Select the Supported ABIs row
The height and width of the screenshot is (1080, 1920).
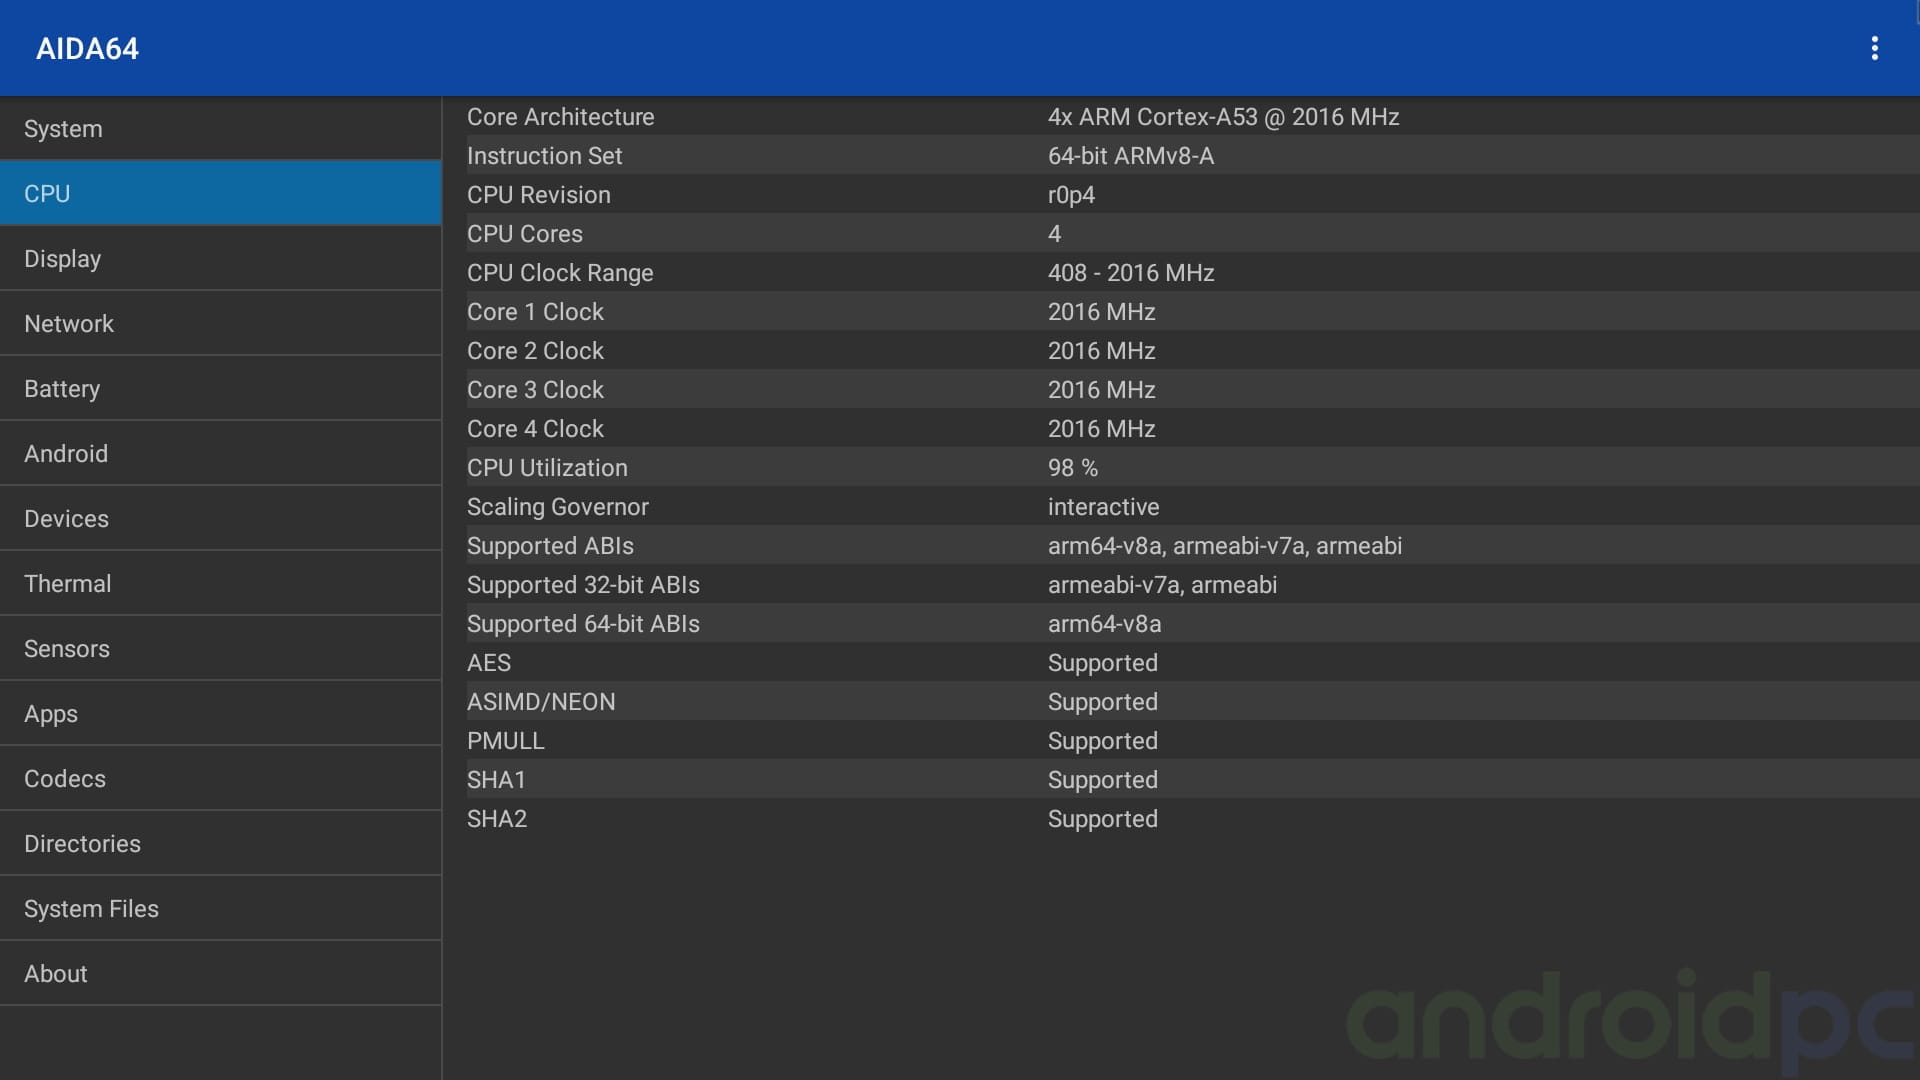[x=1180, y=546]
